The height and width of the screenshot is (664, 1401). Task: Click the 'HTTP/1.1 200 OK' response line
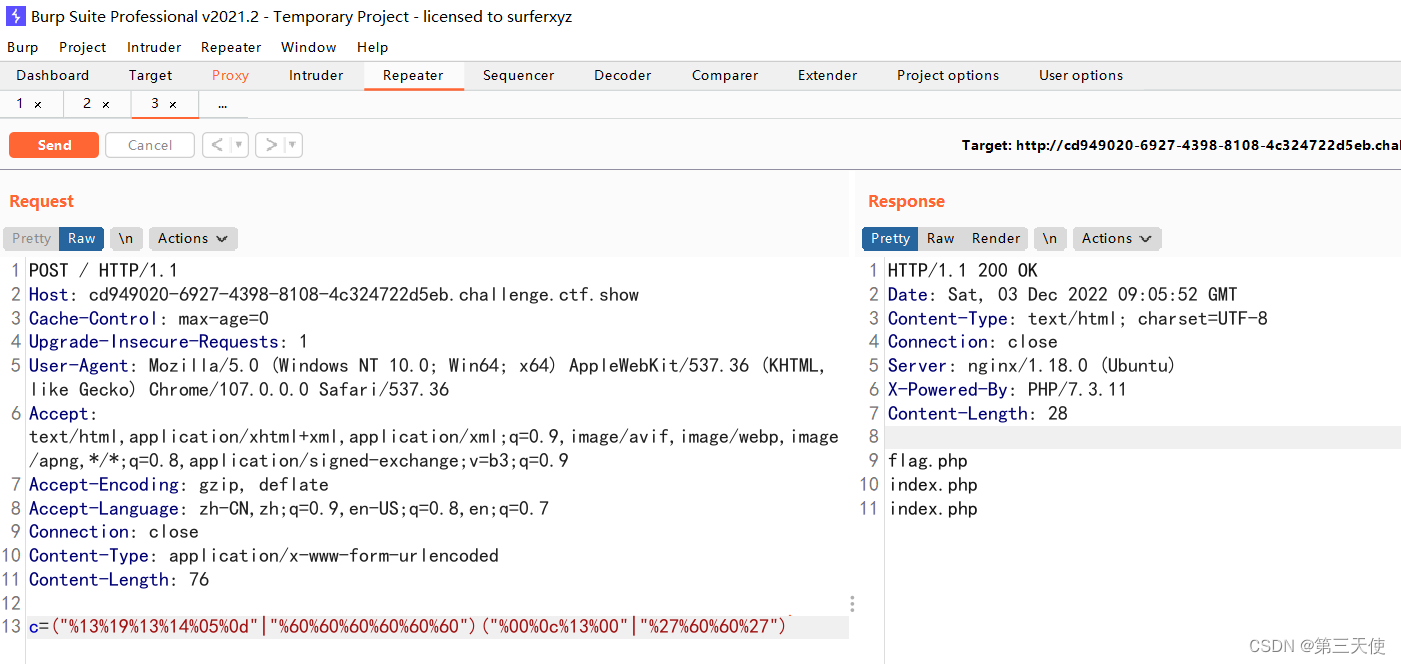[963, 271]
